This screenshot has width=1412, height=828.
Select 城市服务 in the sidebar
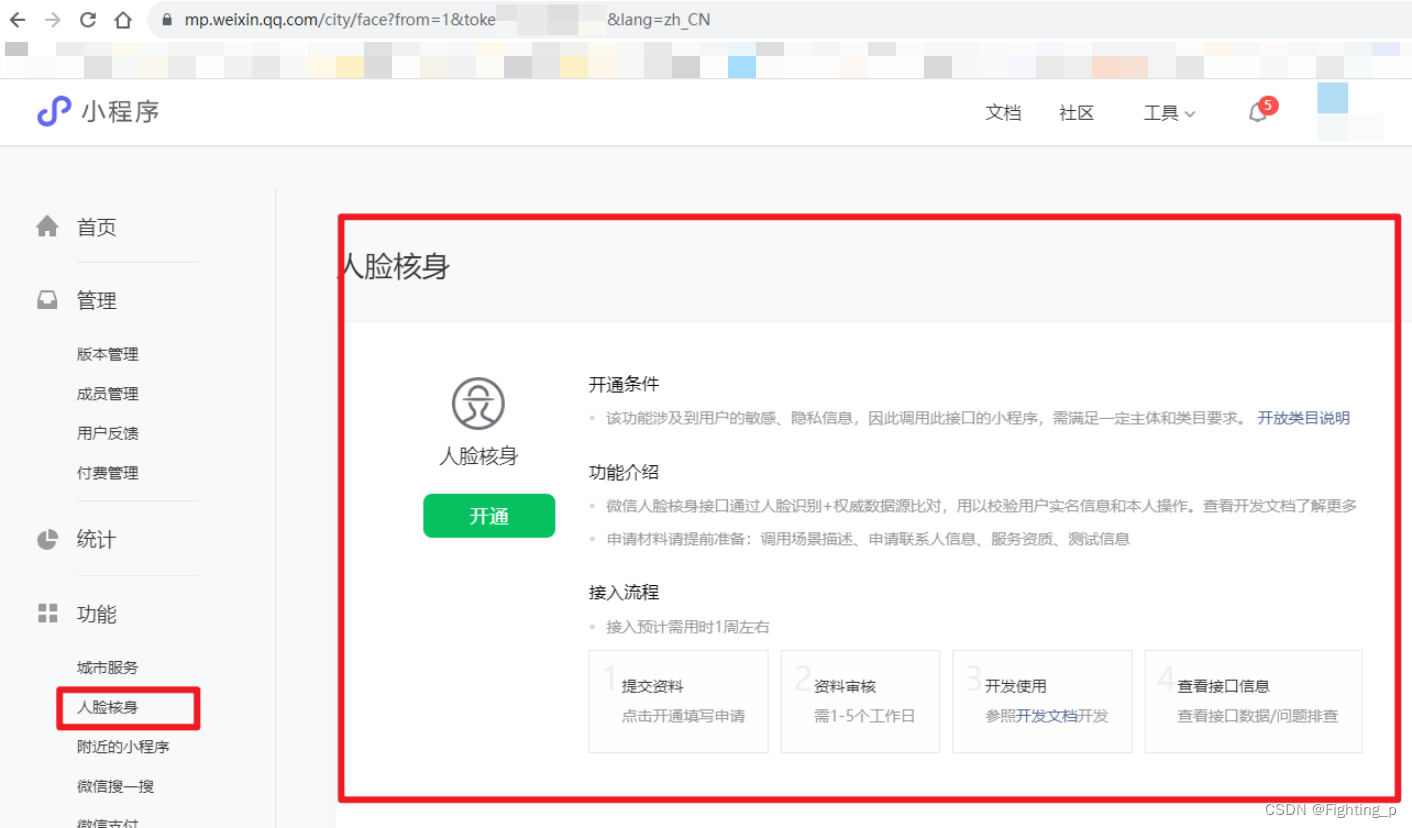(107, 667)
